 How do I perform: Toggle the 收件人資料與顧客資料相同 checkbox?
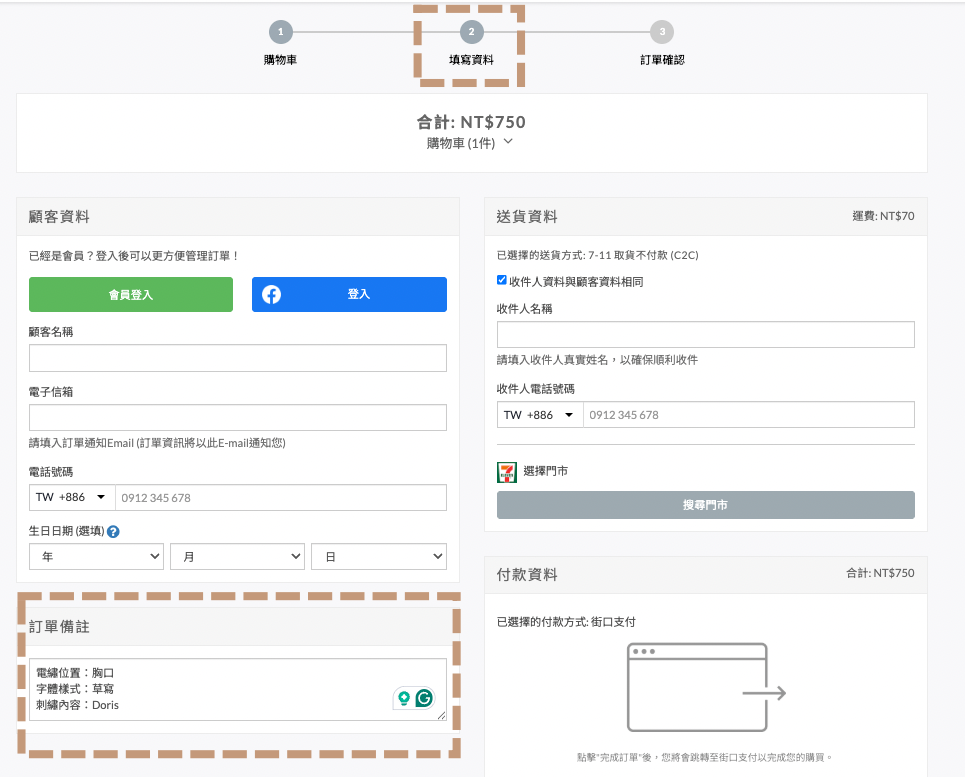[x=502, y=281]
